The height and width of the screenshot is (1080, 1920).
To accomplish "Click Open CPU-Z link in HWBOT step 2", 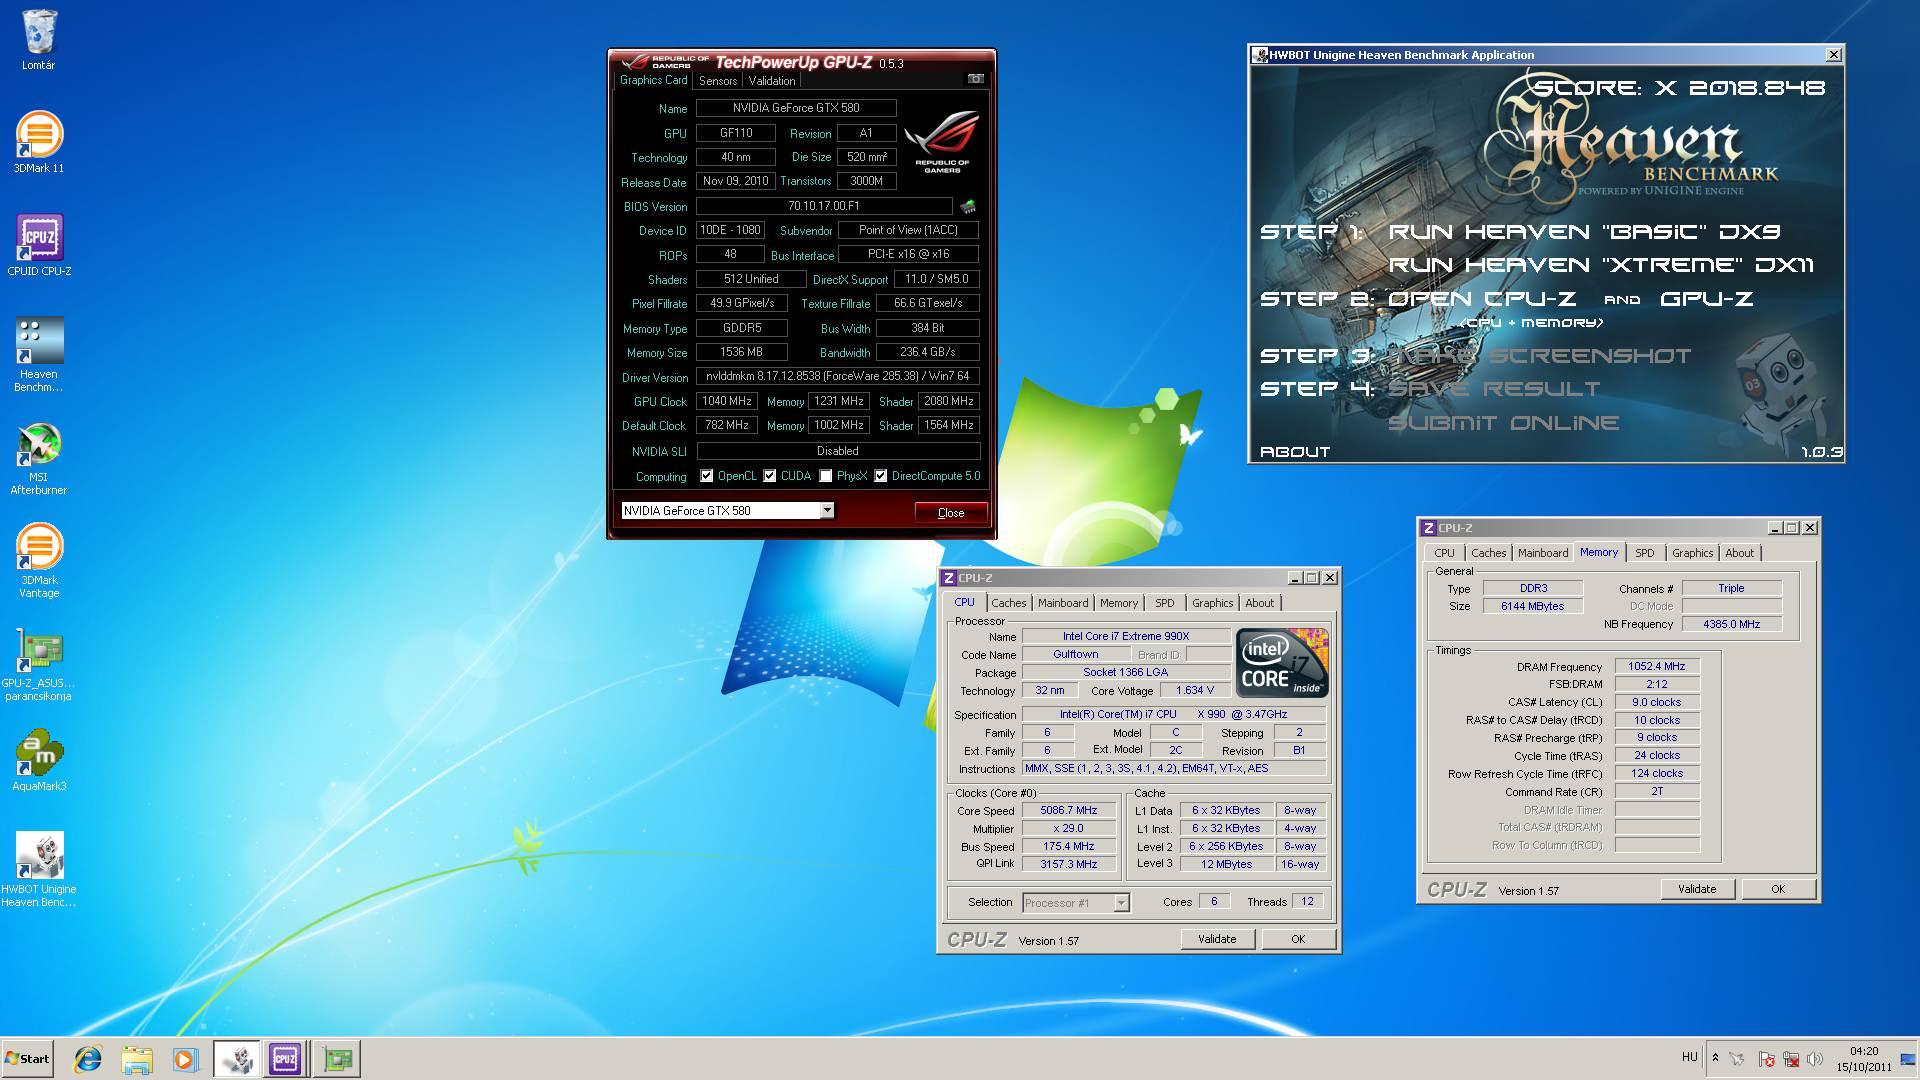I will tap(1482, 299).
